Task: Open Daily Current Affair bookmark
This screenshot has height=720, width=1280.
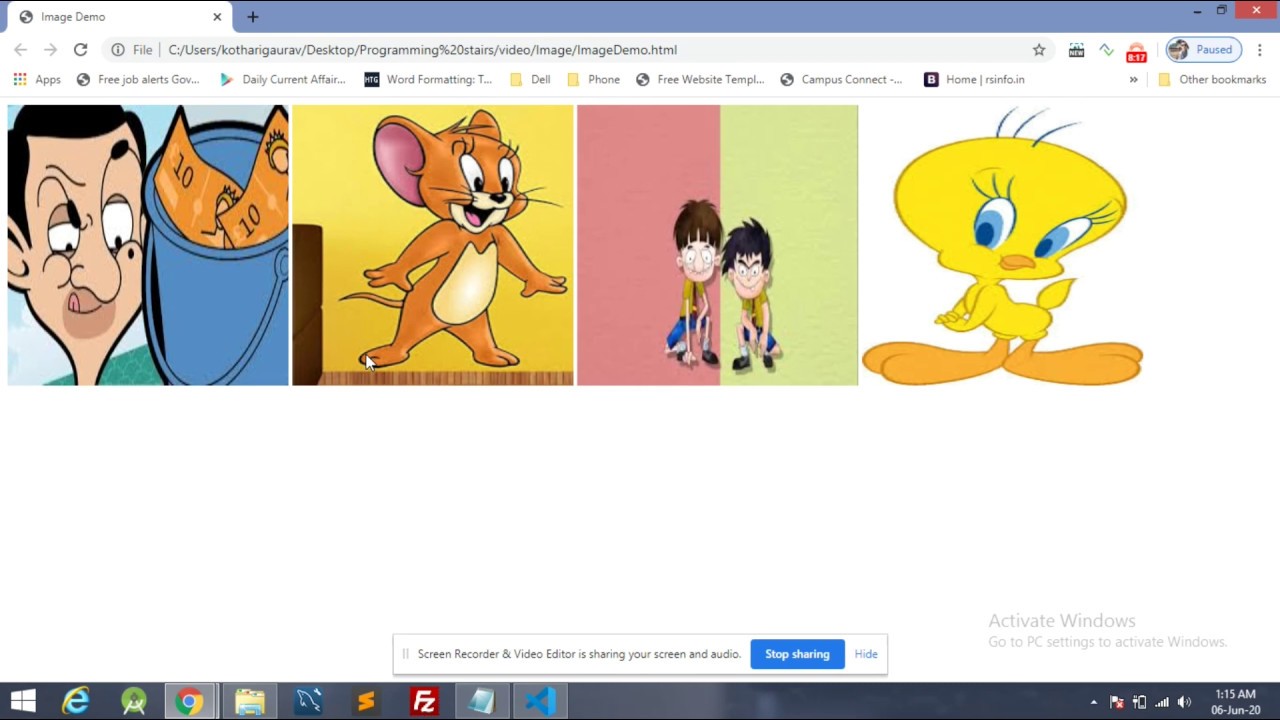Action: point(283,79)
